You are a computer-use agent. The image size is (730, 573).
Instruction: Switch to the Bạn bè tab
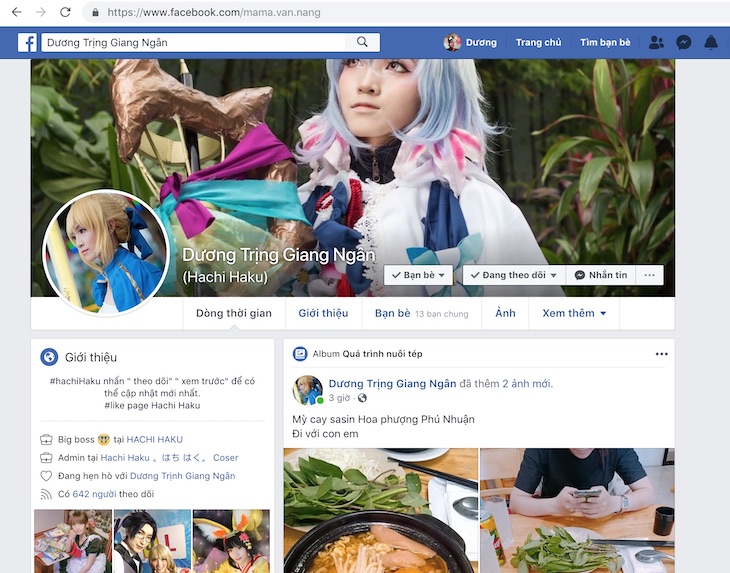pos(421,313)
